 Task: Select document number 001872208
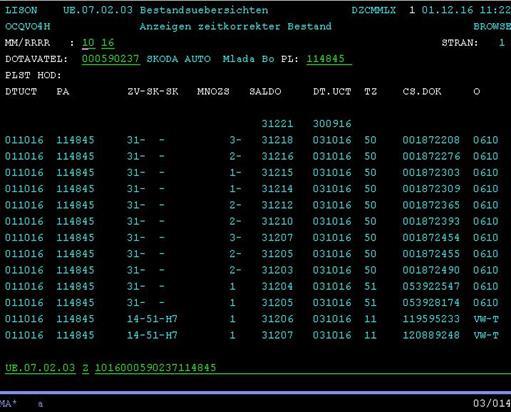[x=431, y=140]
